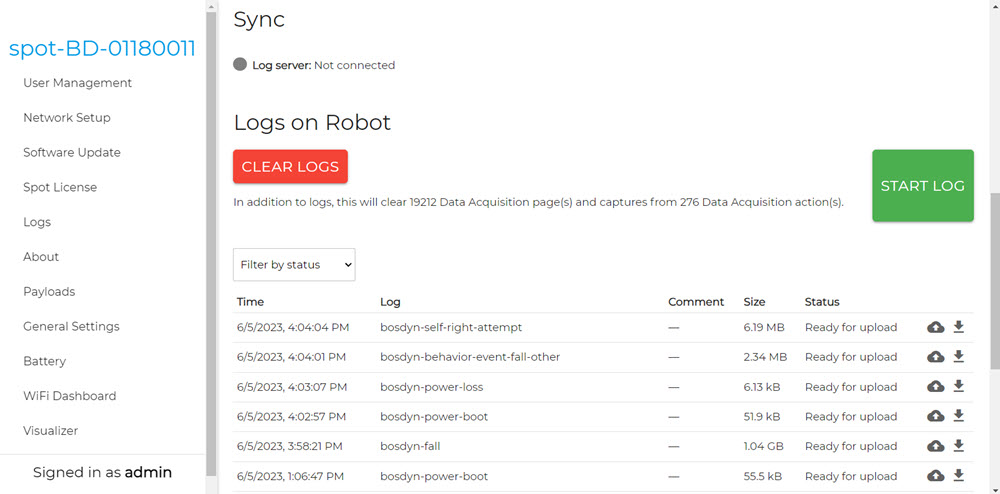Select Battery from the sidebar menu

point(44,361)
